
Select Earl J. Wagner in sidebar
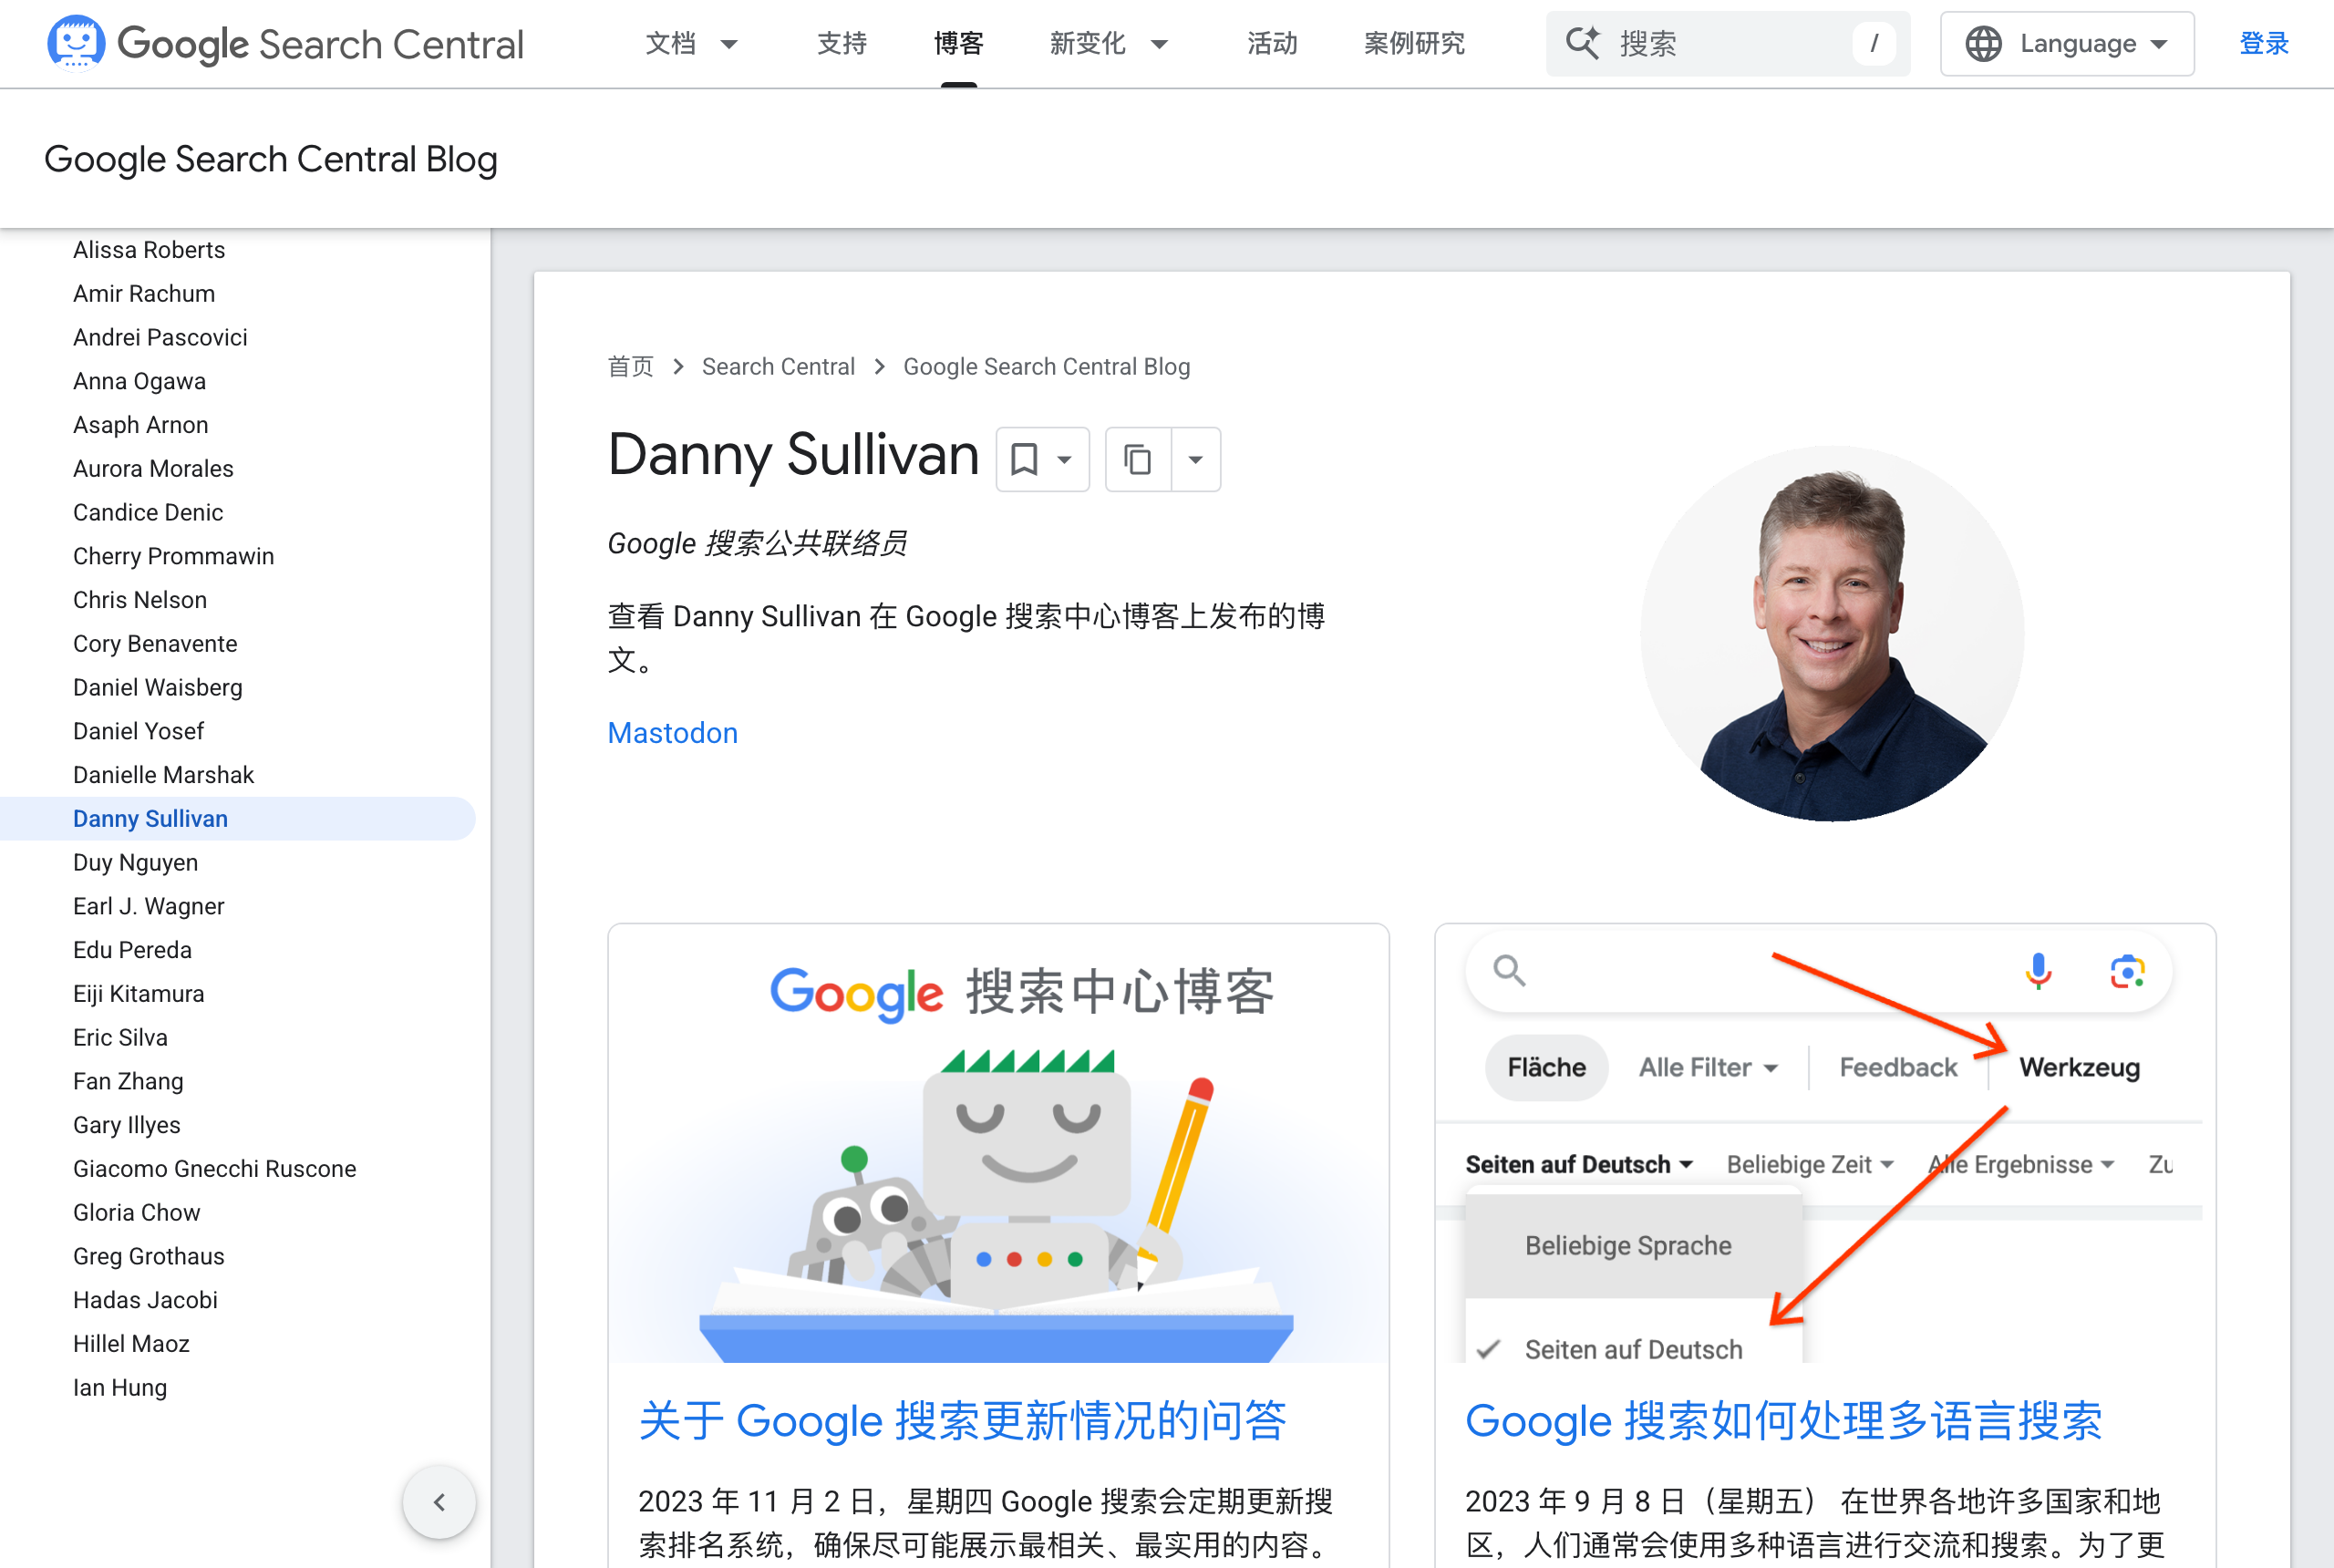pos(148,907)
